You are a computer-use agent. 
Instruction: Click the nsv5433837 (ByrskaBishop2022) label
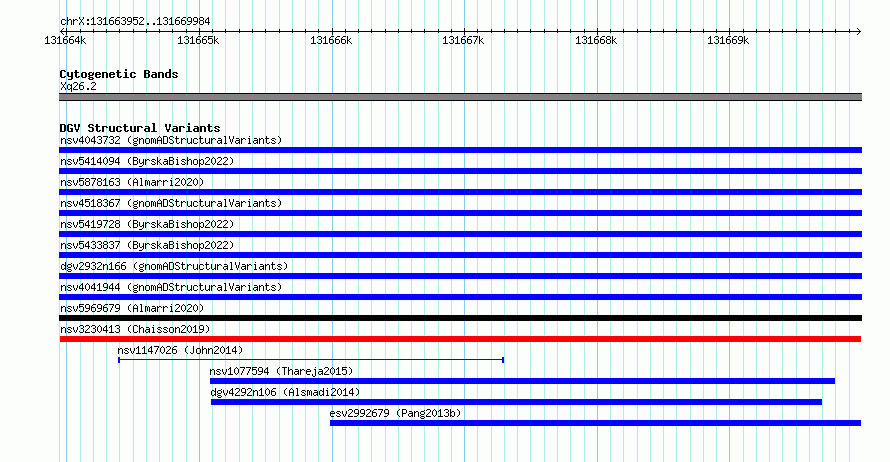click(x=147, y=245)
